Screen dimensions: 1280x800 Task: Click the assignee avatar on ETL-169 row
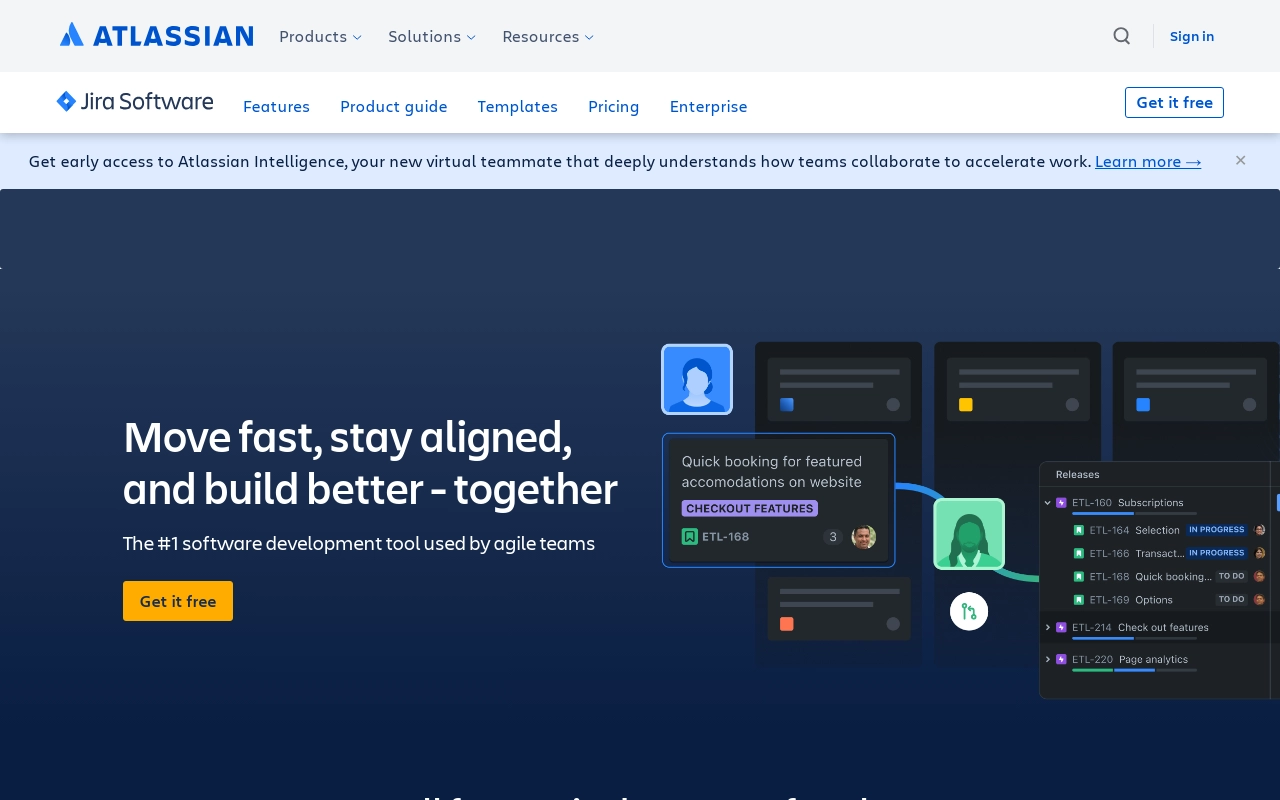pyautogui.click(x=1260, y=600)
